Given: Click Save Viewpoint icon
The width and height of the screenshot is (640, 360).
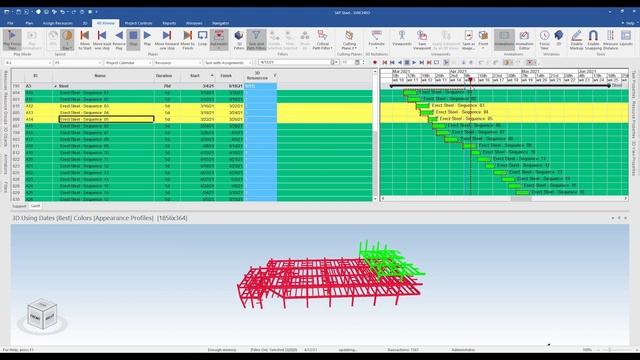Looking at the screenshot, I should 422,40.
